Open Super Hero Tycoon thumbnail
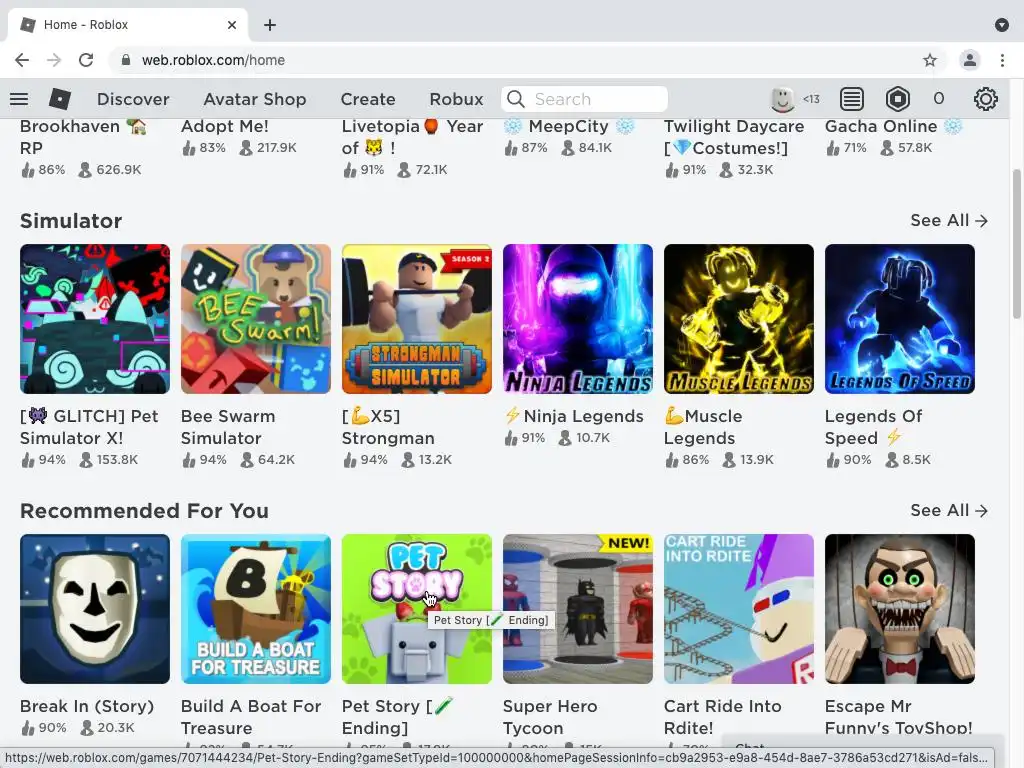Image resolution: width=1024 pixels, height=768 pixels. 578,609
